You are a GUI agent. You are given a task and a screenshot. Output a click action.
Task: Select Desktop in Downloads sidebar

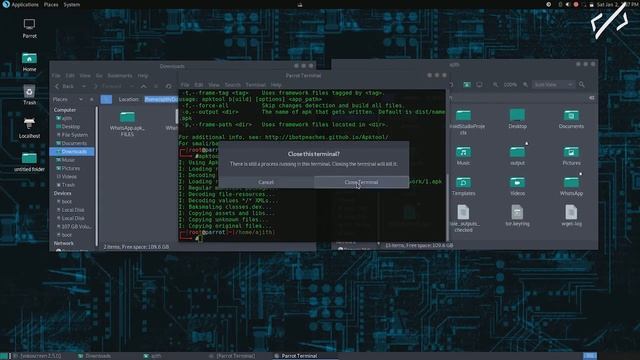(71, 127)
